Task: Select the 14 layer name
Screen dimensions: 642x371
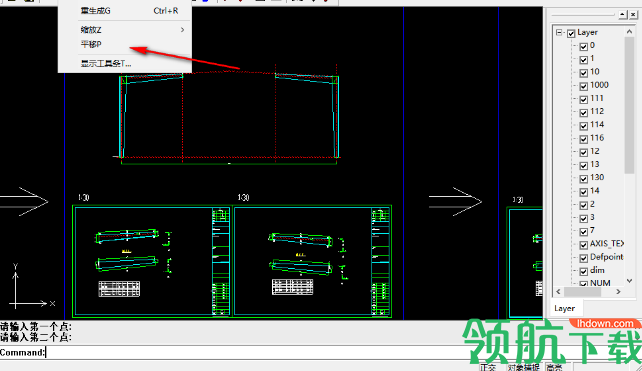Action: pos(595,191)
